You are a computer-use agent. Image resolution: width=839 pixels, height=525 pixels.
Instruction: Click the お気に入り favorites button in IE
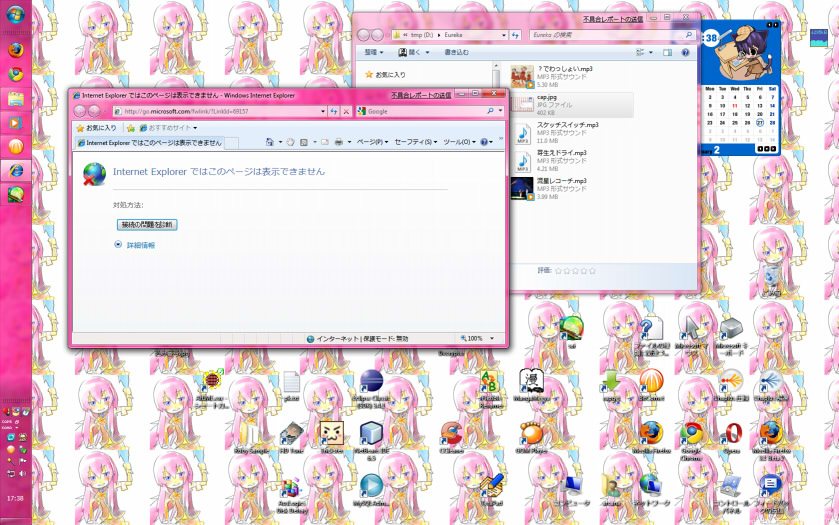pyautogui.click(x=96, y=128)
